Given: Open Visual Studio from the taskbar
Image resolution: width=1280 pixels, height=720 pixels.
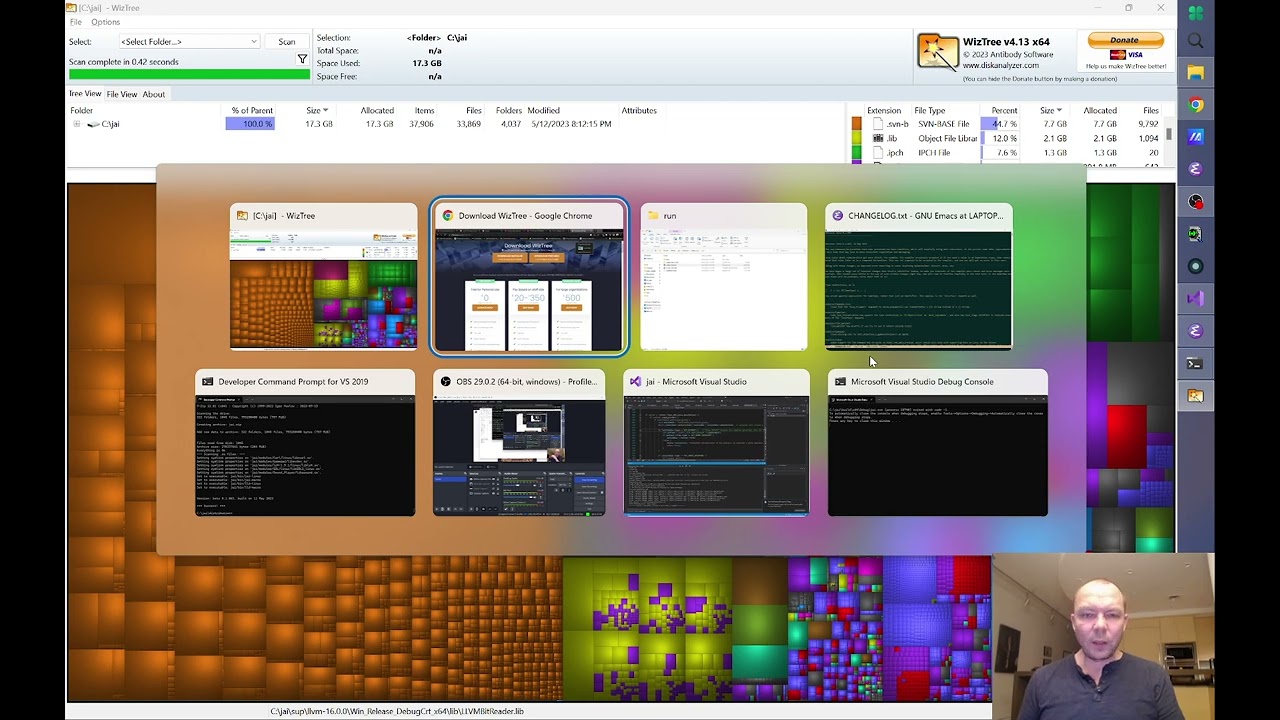Looking at the screenshot, I should click(1195, 298).
